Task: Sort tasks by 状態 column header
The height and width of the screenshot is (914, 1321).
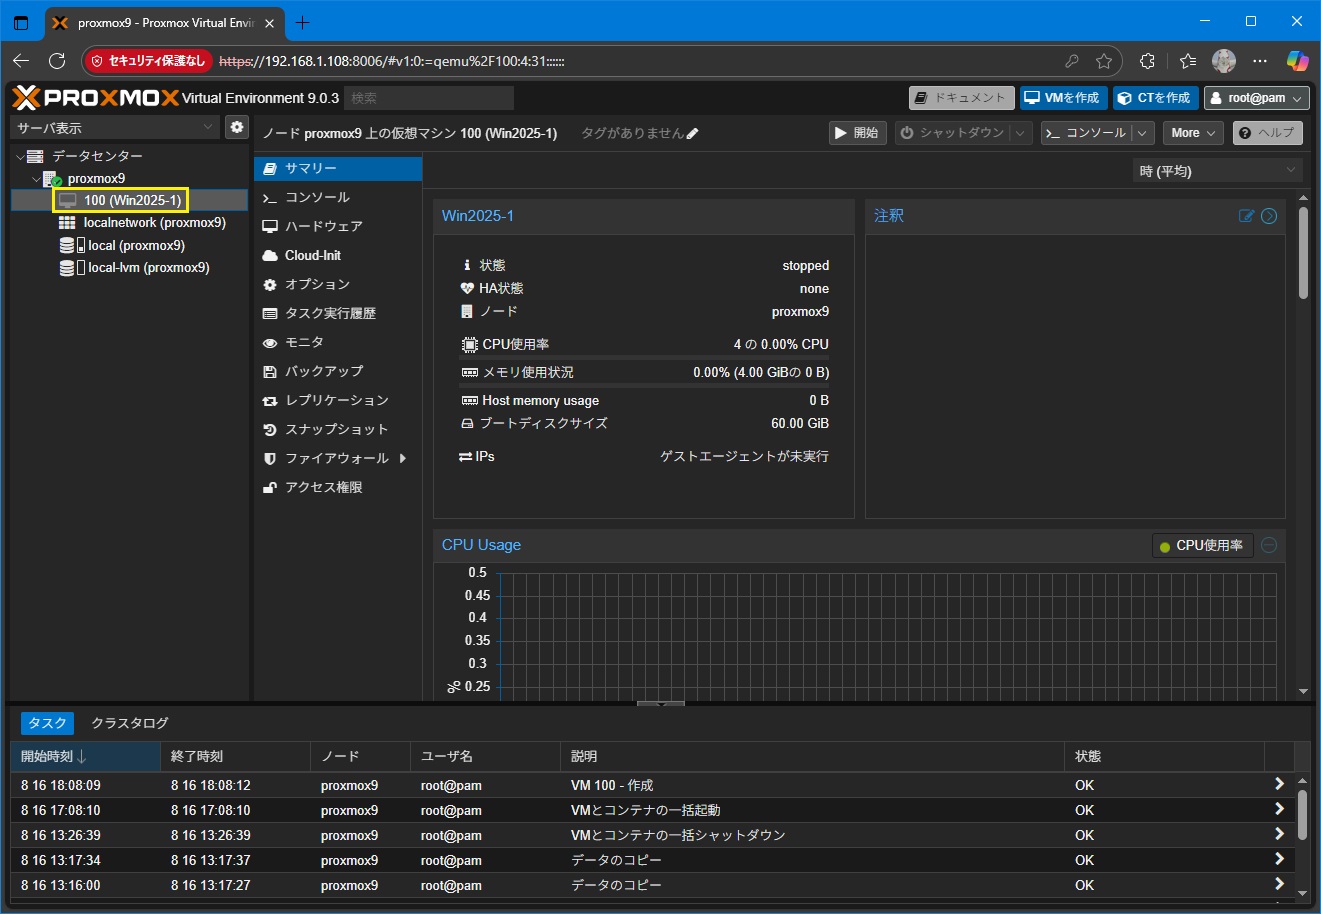Action: coord(1164,756)
